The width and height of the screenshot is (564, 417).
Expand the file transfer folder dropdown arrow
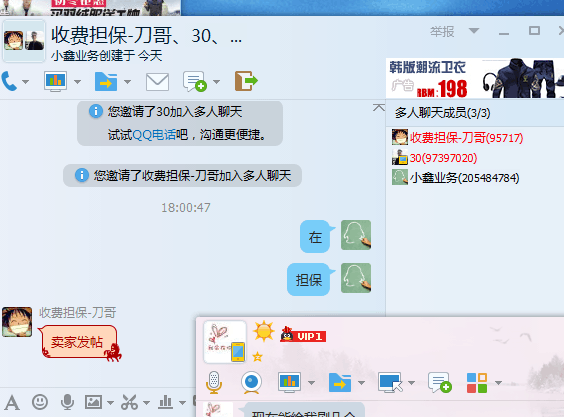coord(127,82)
